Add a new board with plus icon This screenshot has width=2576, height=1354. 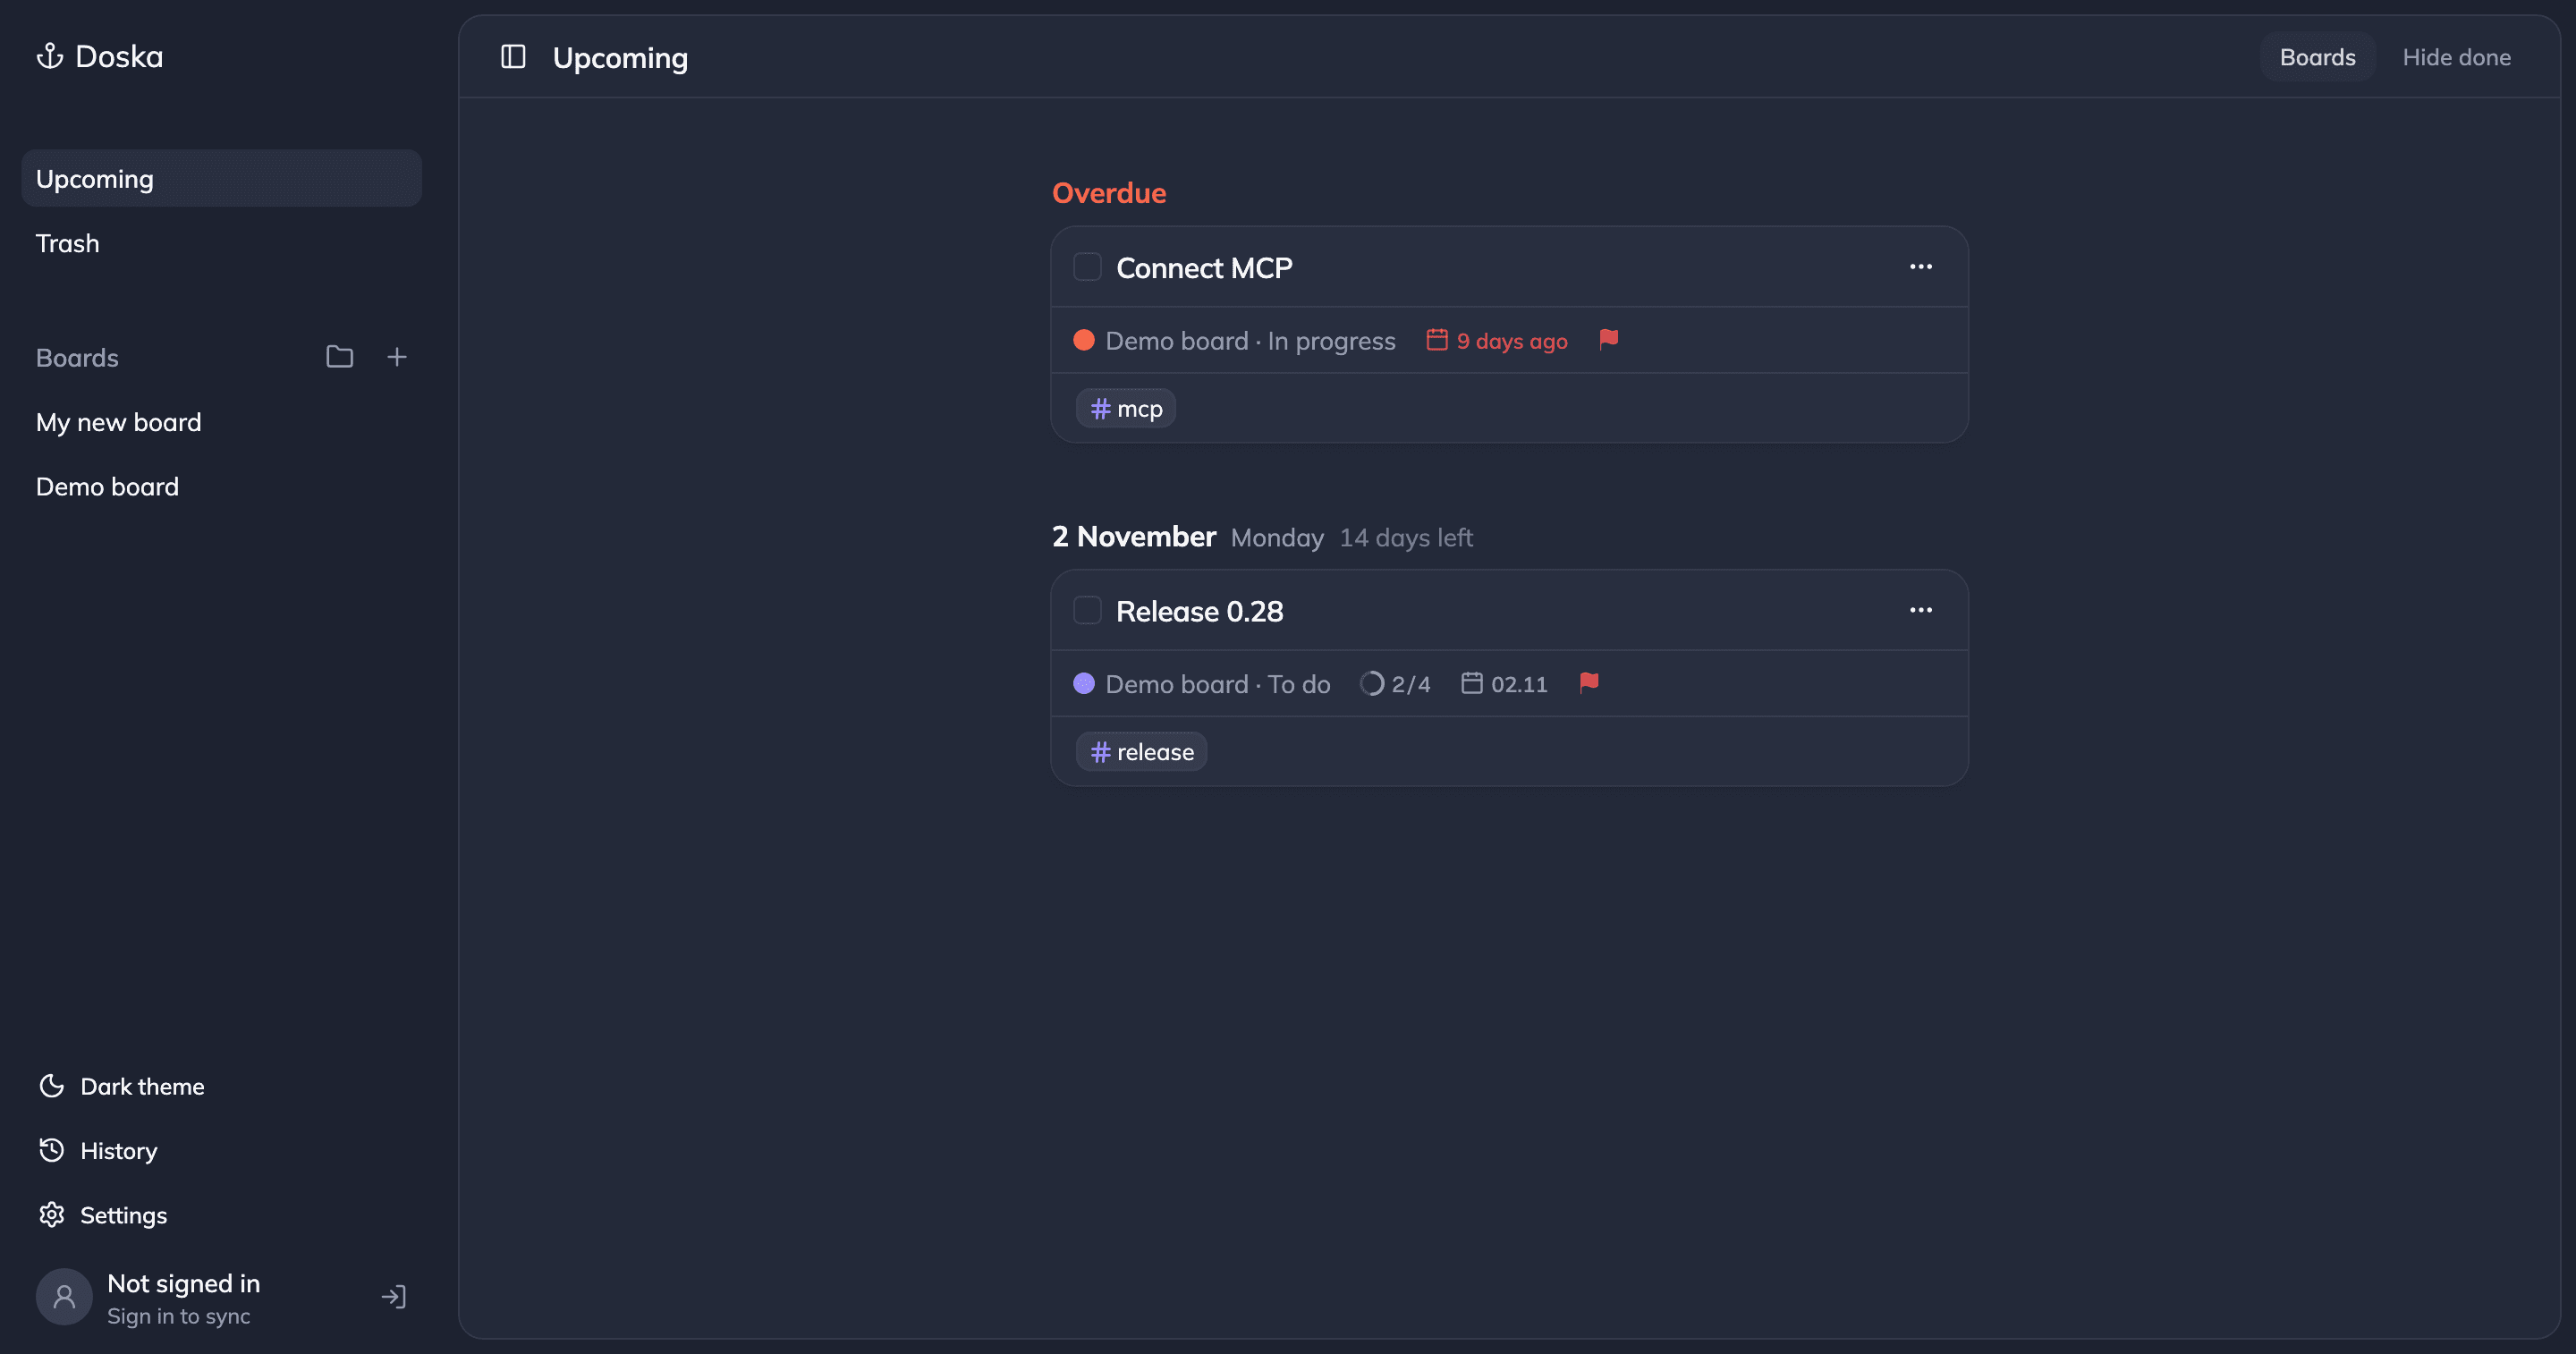397,357
